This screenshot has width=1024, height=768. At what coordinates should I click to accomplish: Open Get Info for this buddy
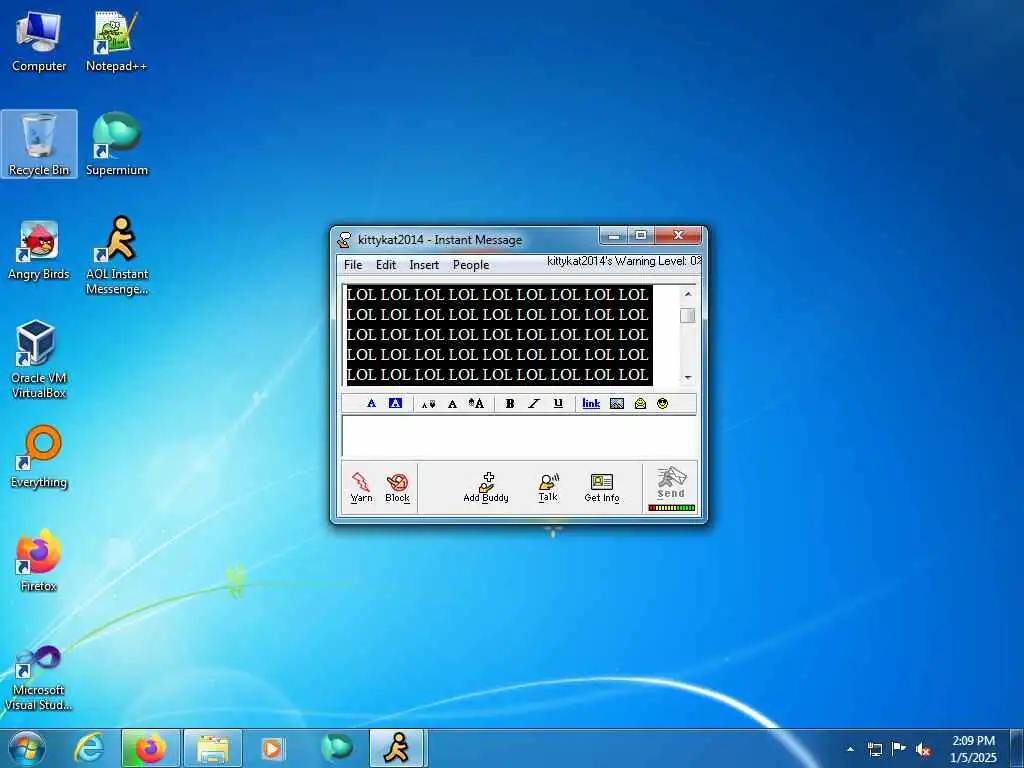click(601, 487)
